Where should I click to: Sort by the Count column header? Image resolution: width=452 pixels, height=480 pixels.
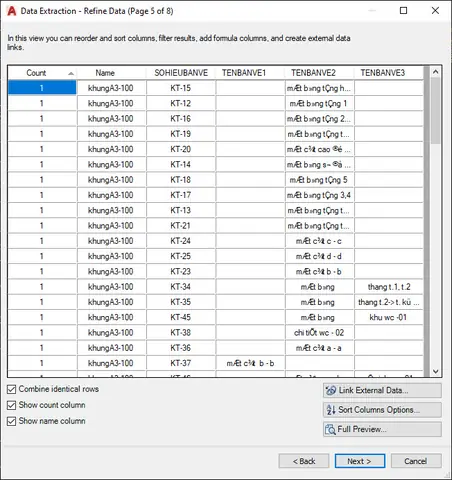tap(42, 73)
